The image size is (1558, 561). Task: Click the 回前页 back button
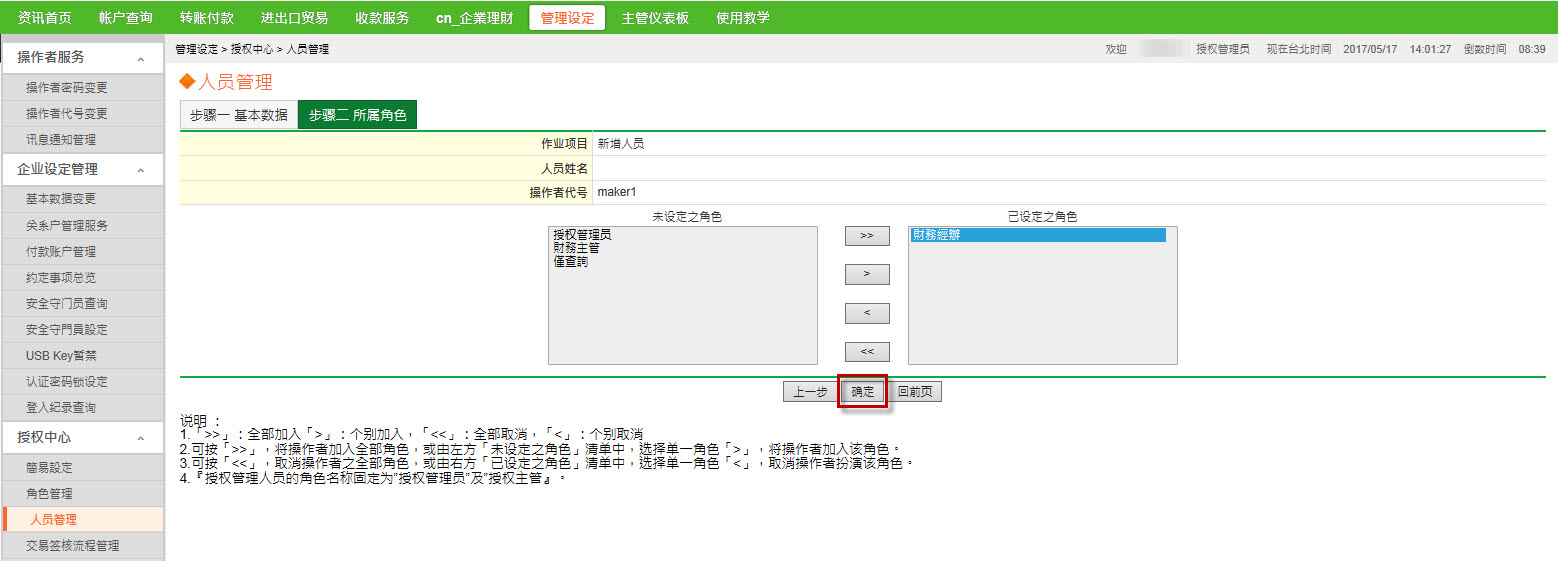[x=915, y=392]
